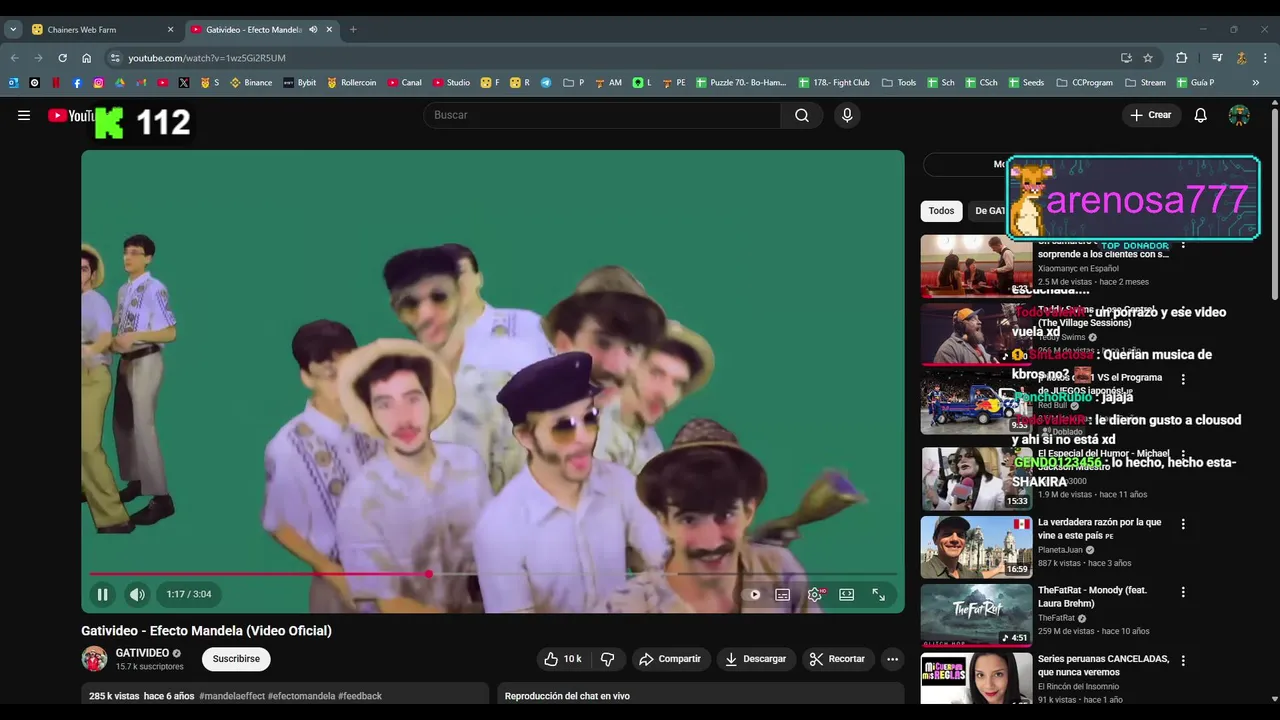The image size is (1280, 720).
Task: Click Recortar to clip the video
Action: click(838, 659)
